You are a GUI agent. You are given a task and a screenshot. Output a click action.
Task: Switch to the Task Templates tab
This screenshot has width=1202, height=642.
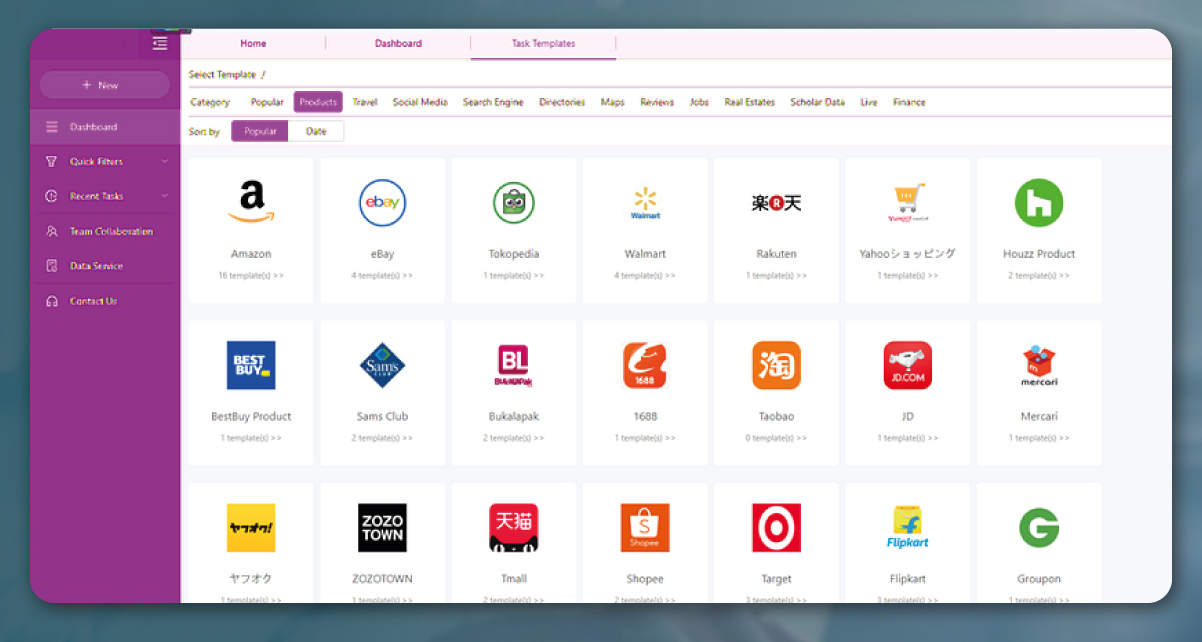pos(543,43)
